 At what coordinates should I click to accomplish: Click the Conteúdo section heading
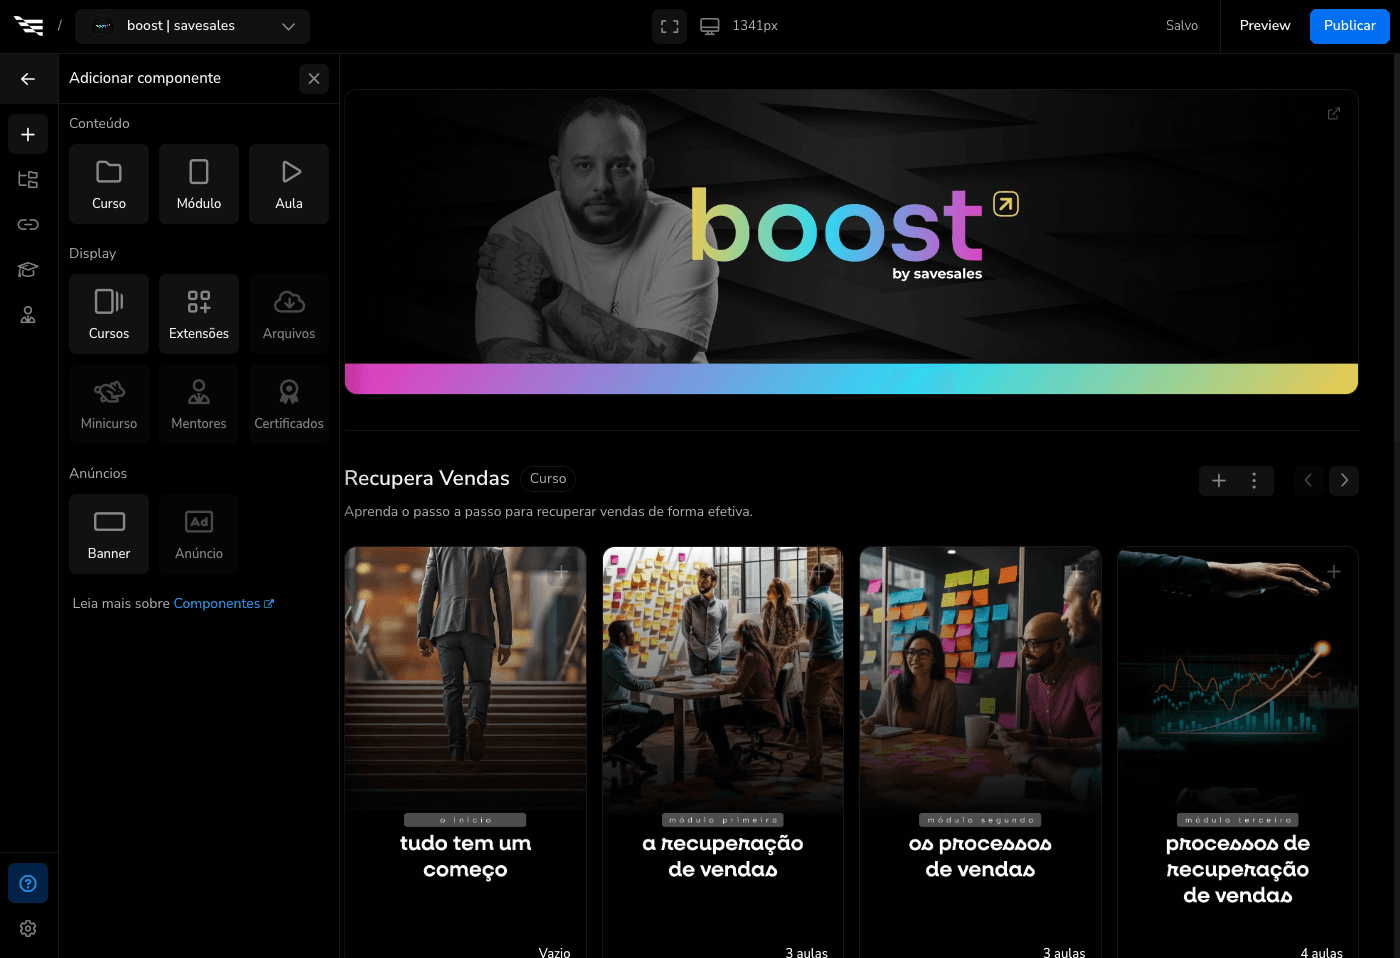pyautogui.click(x=99, y=123)
